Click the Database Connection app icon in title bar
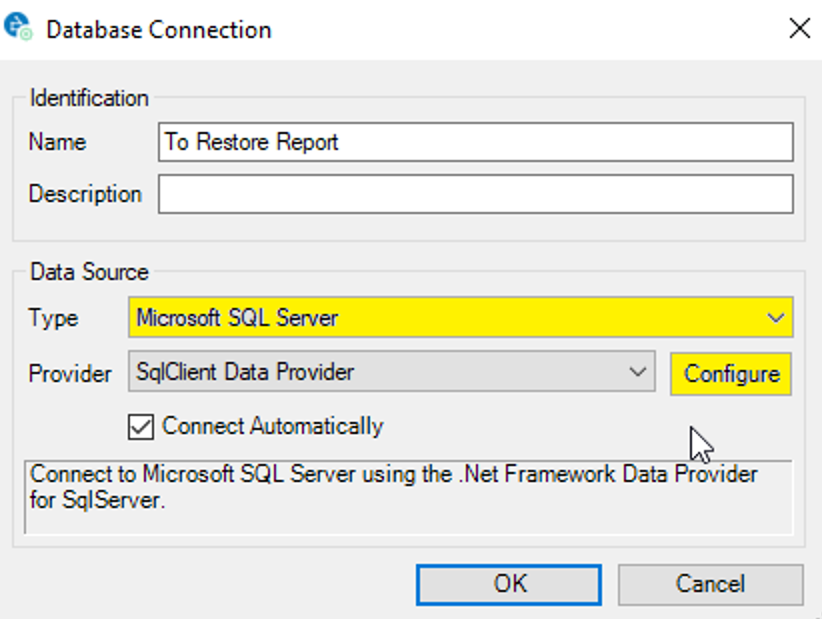This screenshot has height=619, width=822. pyautogui.click(x=19, y=28)
